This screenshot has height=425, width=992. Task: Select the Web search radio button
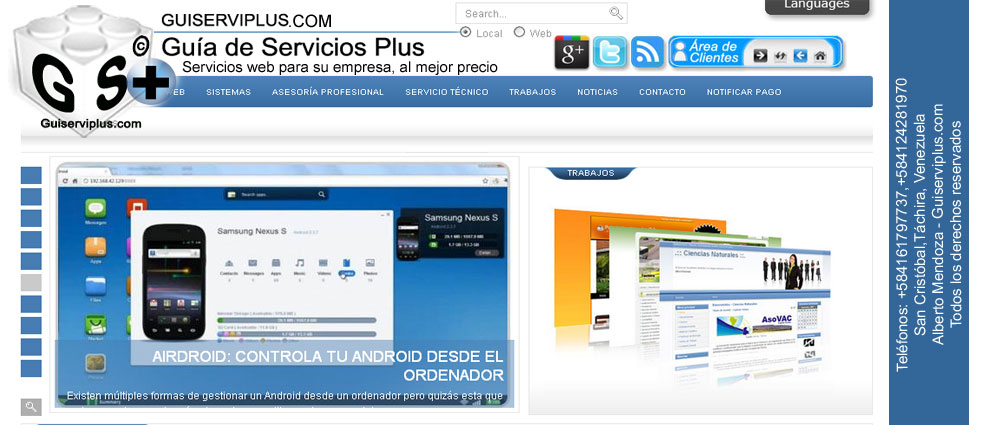tap(519, 32)
